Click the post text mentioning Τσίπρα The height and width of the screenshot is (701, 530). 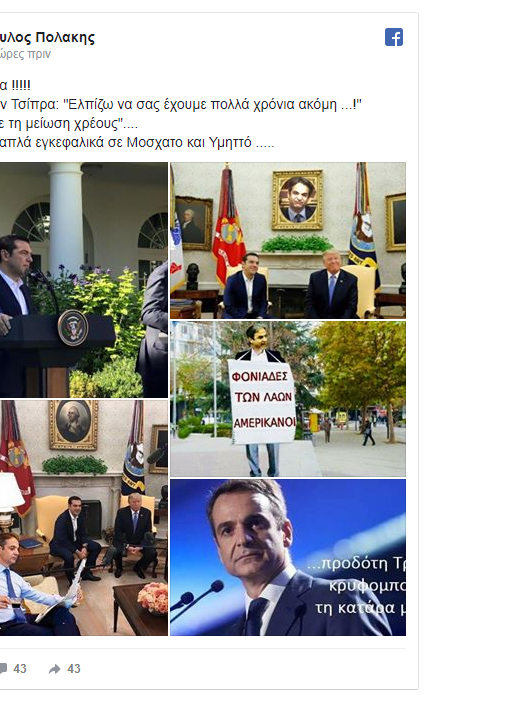181,105
